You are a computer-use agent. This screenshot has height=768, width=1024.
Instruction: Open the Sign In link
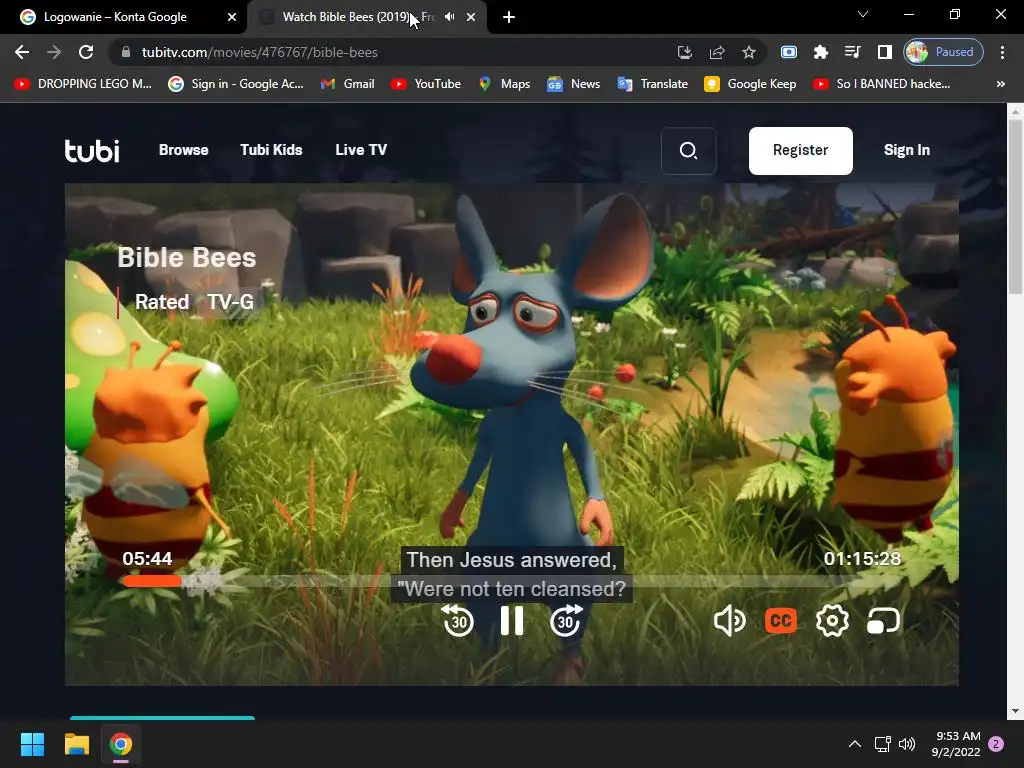click(x=906, y=150)
